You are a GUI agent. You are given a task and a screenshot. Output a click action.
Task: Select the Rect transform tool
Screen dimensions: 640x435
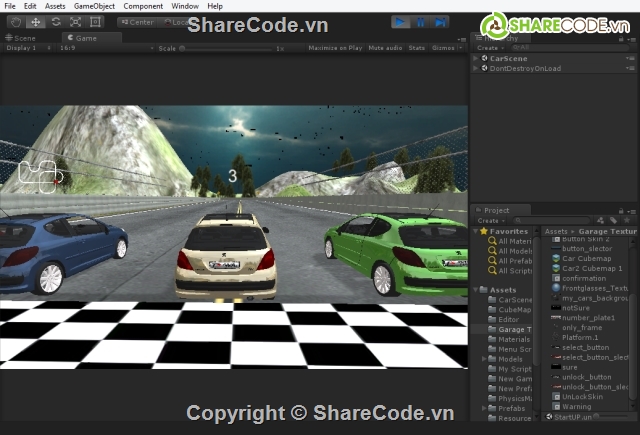click(x=95, y=22)
